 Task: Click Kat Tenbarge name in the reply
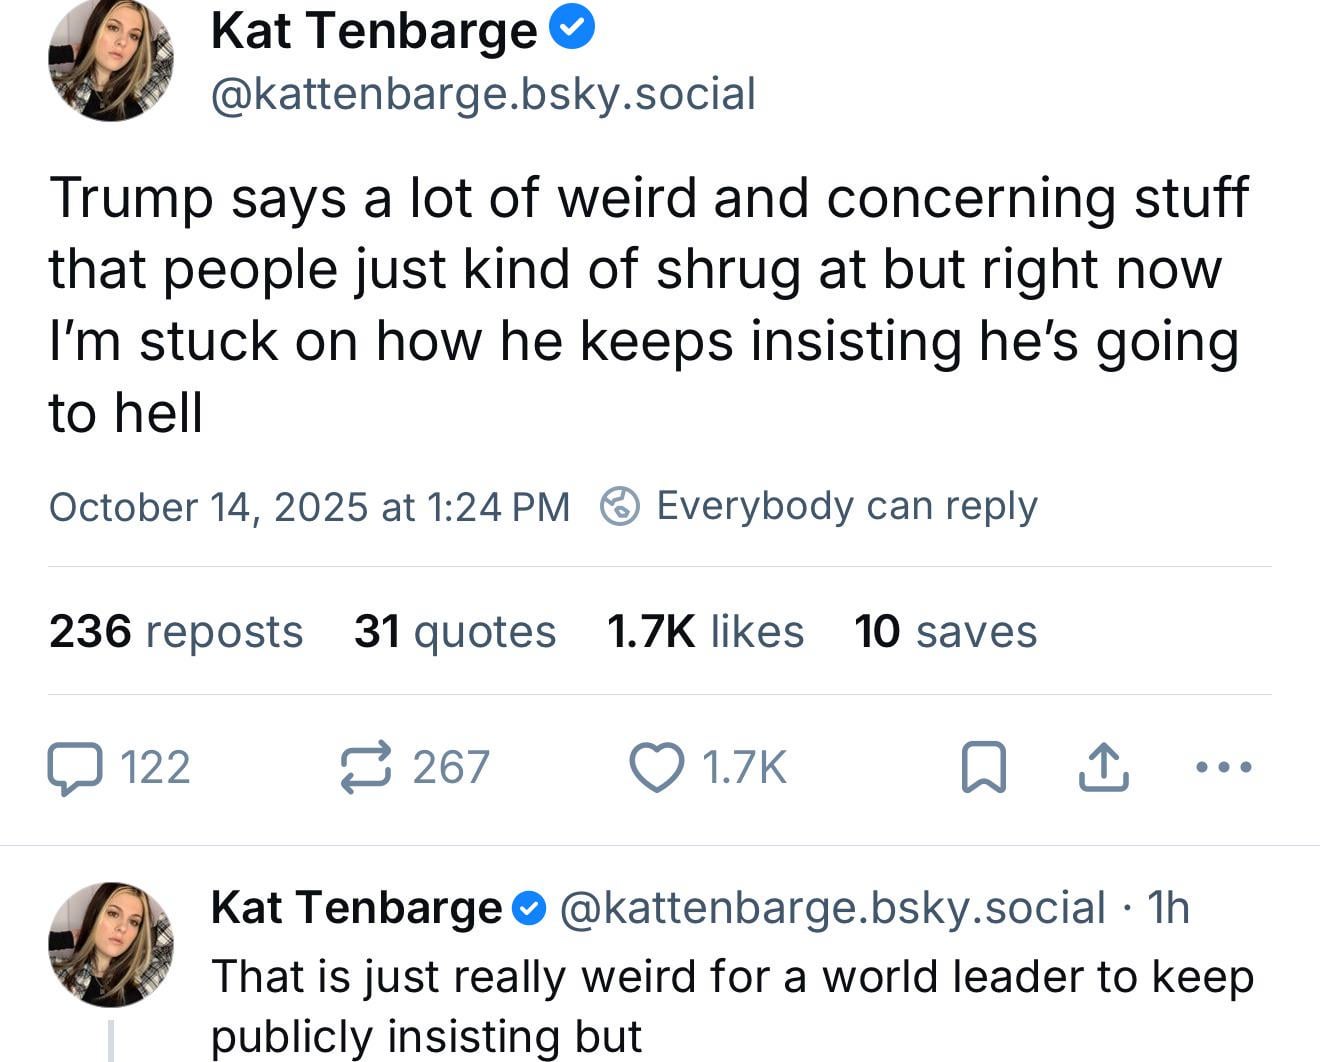pyautogui.click(x=356, y=908)
